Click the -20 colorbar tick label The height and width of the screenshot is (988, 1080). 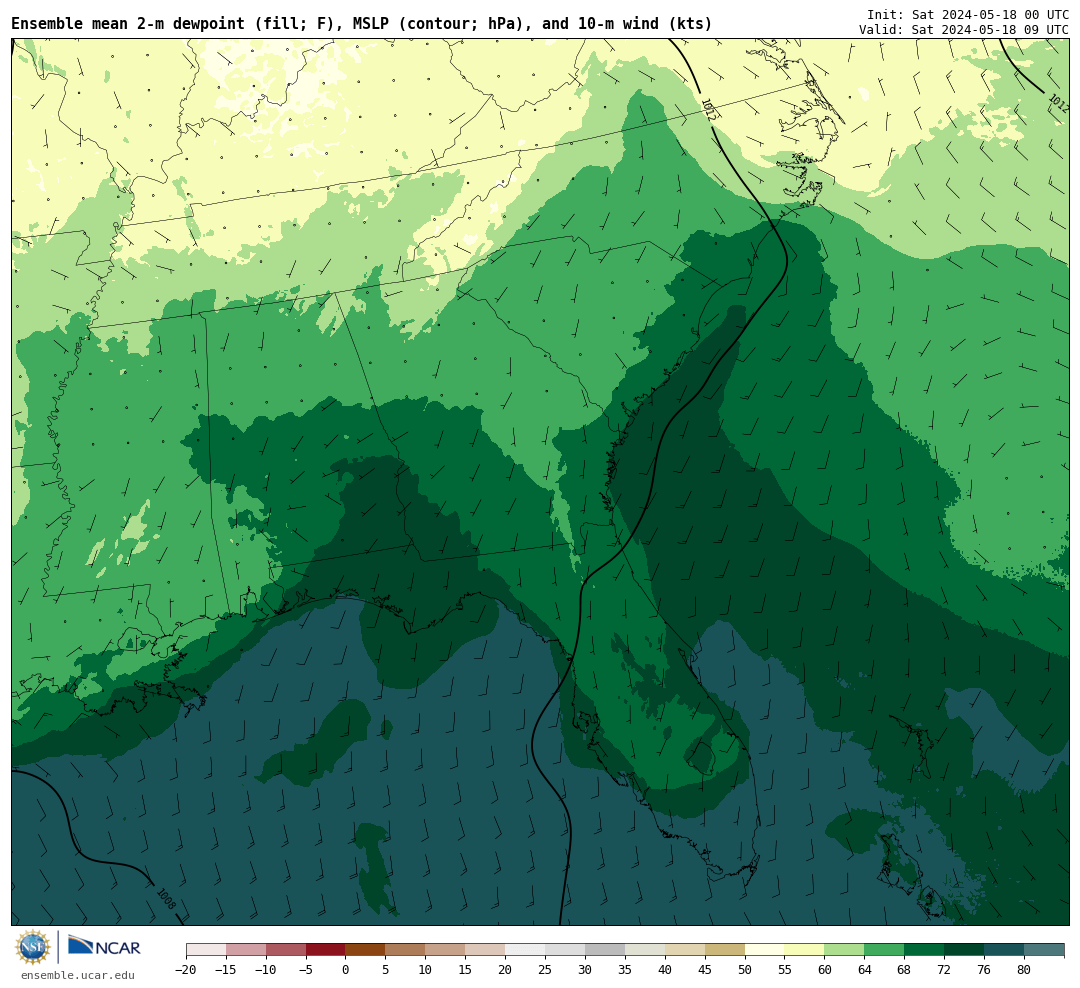tap(186, 970)
